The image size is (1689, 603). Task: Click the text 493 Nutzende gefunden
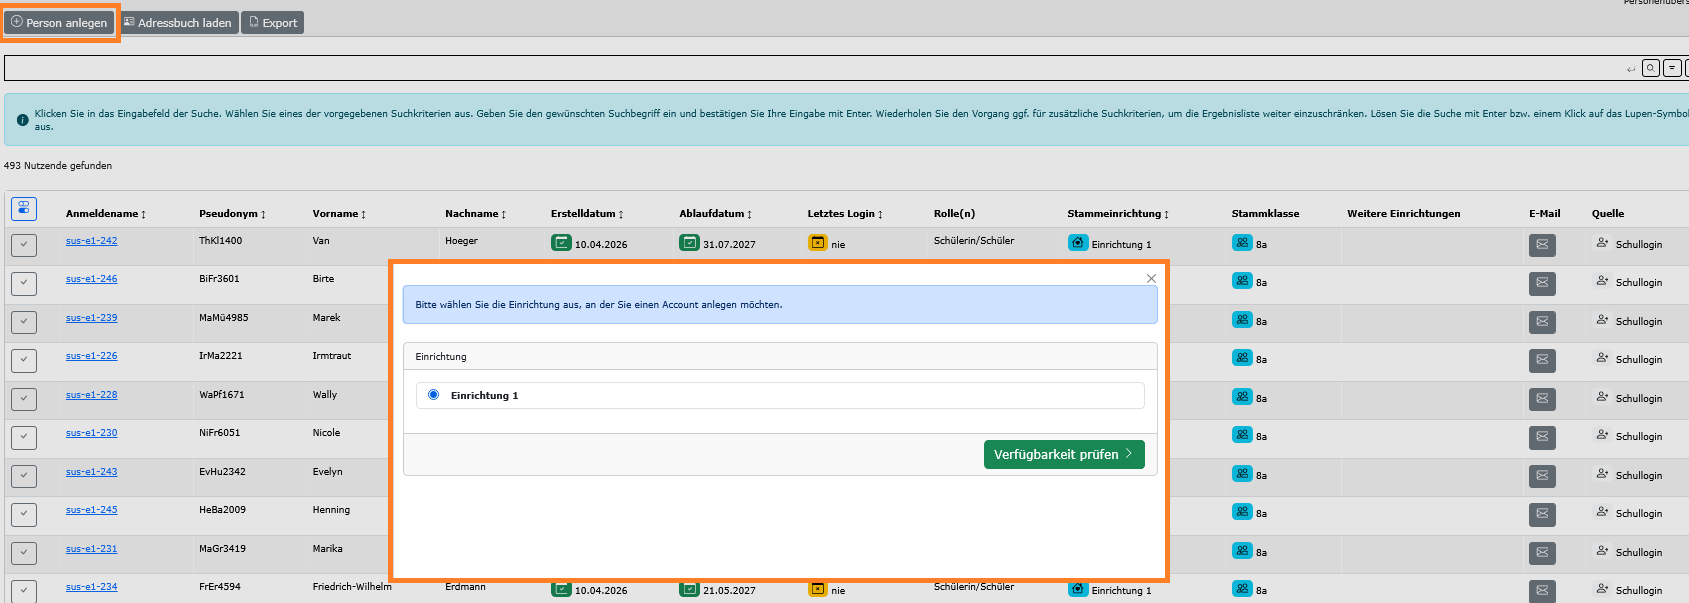coord(58,166)
